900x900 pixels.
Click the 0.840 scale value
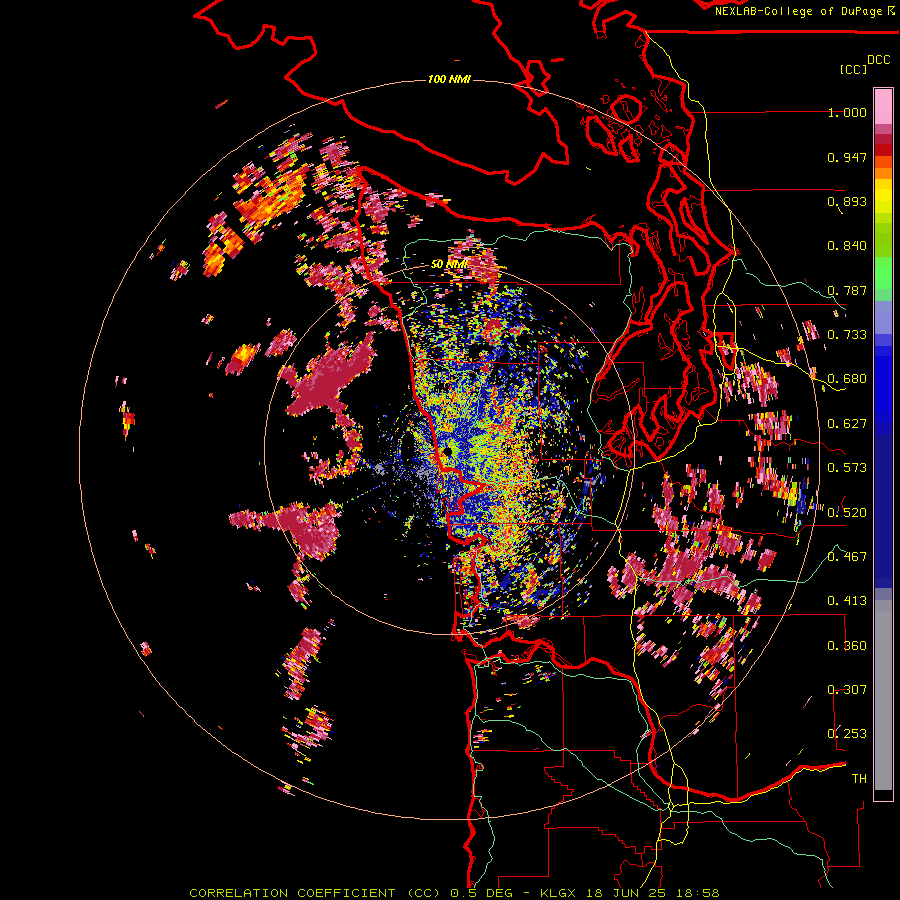pos(847,246)
